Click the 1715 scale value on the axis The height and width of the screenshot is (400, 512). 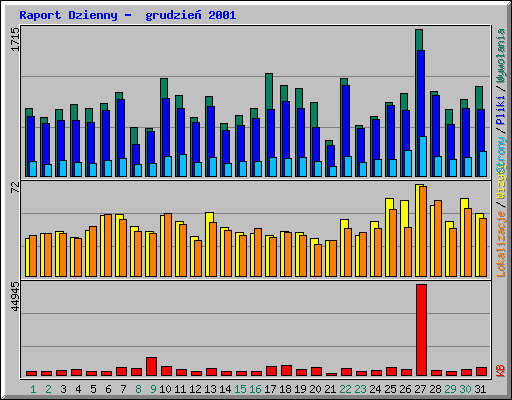coord(15,39)
